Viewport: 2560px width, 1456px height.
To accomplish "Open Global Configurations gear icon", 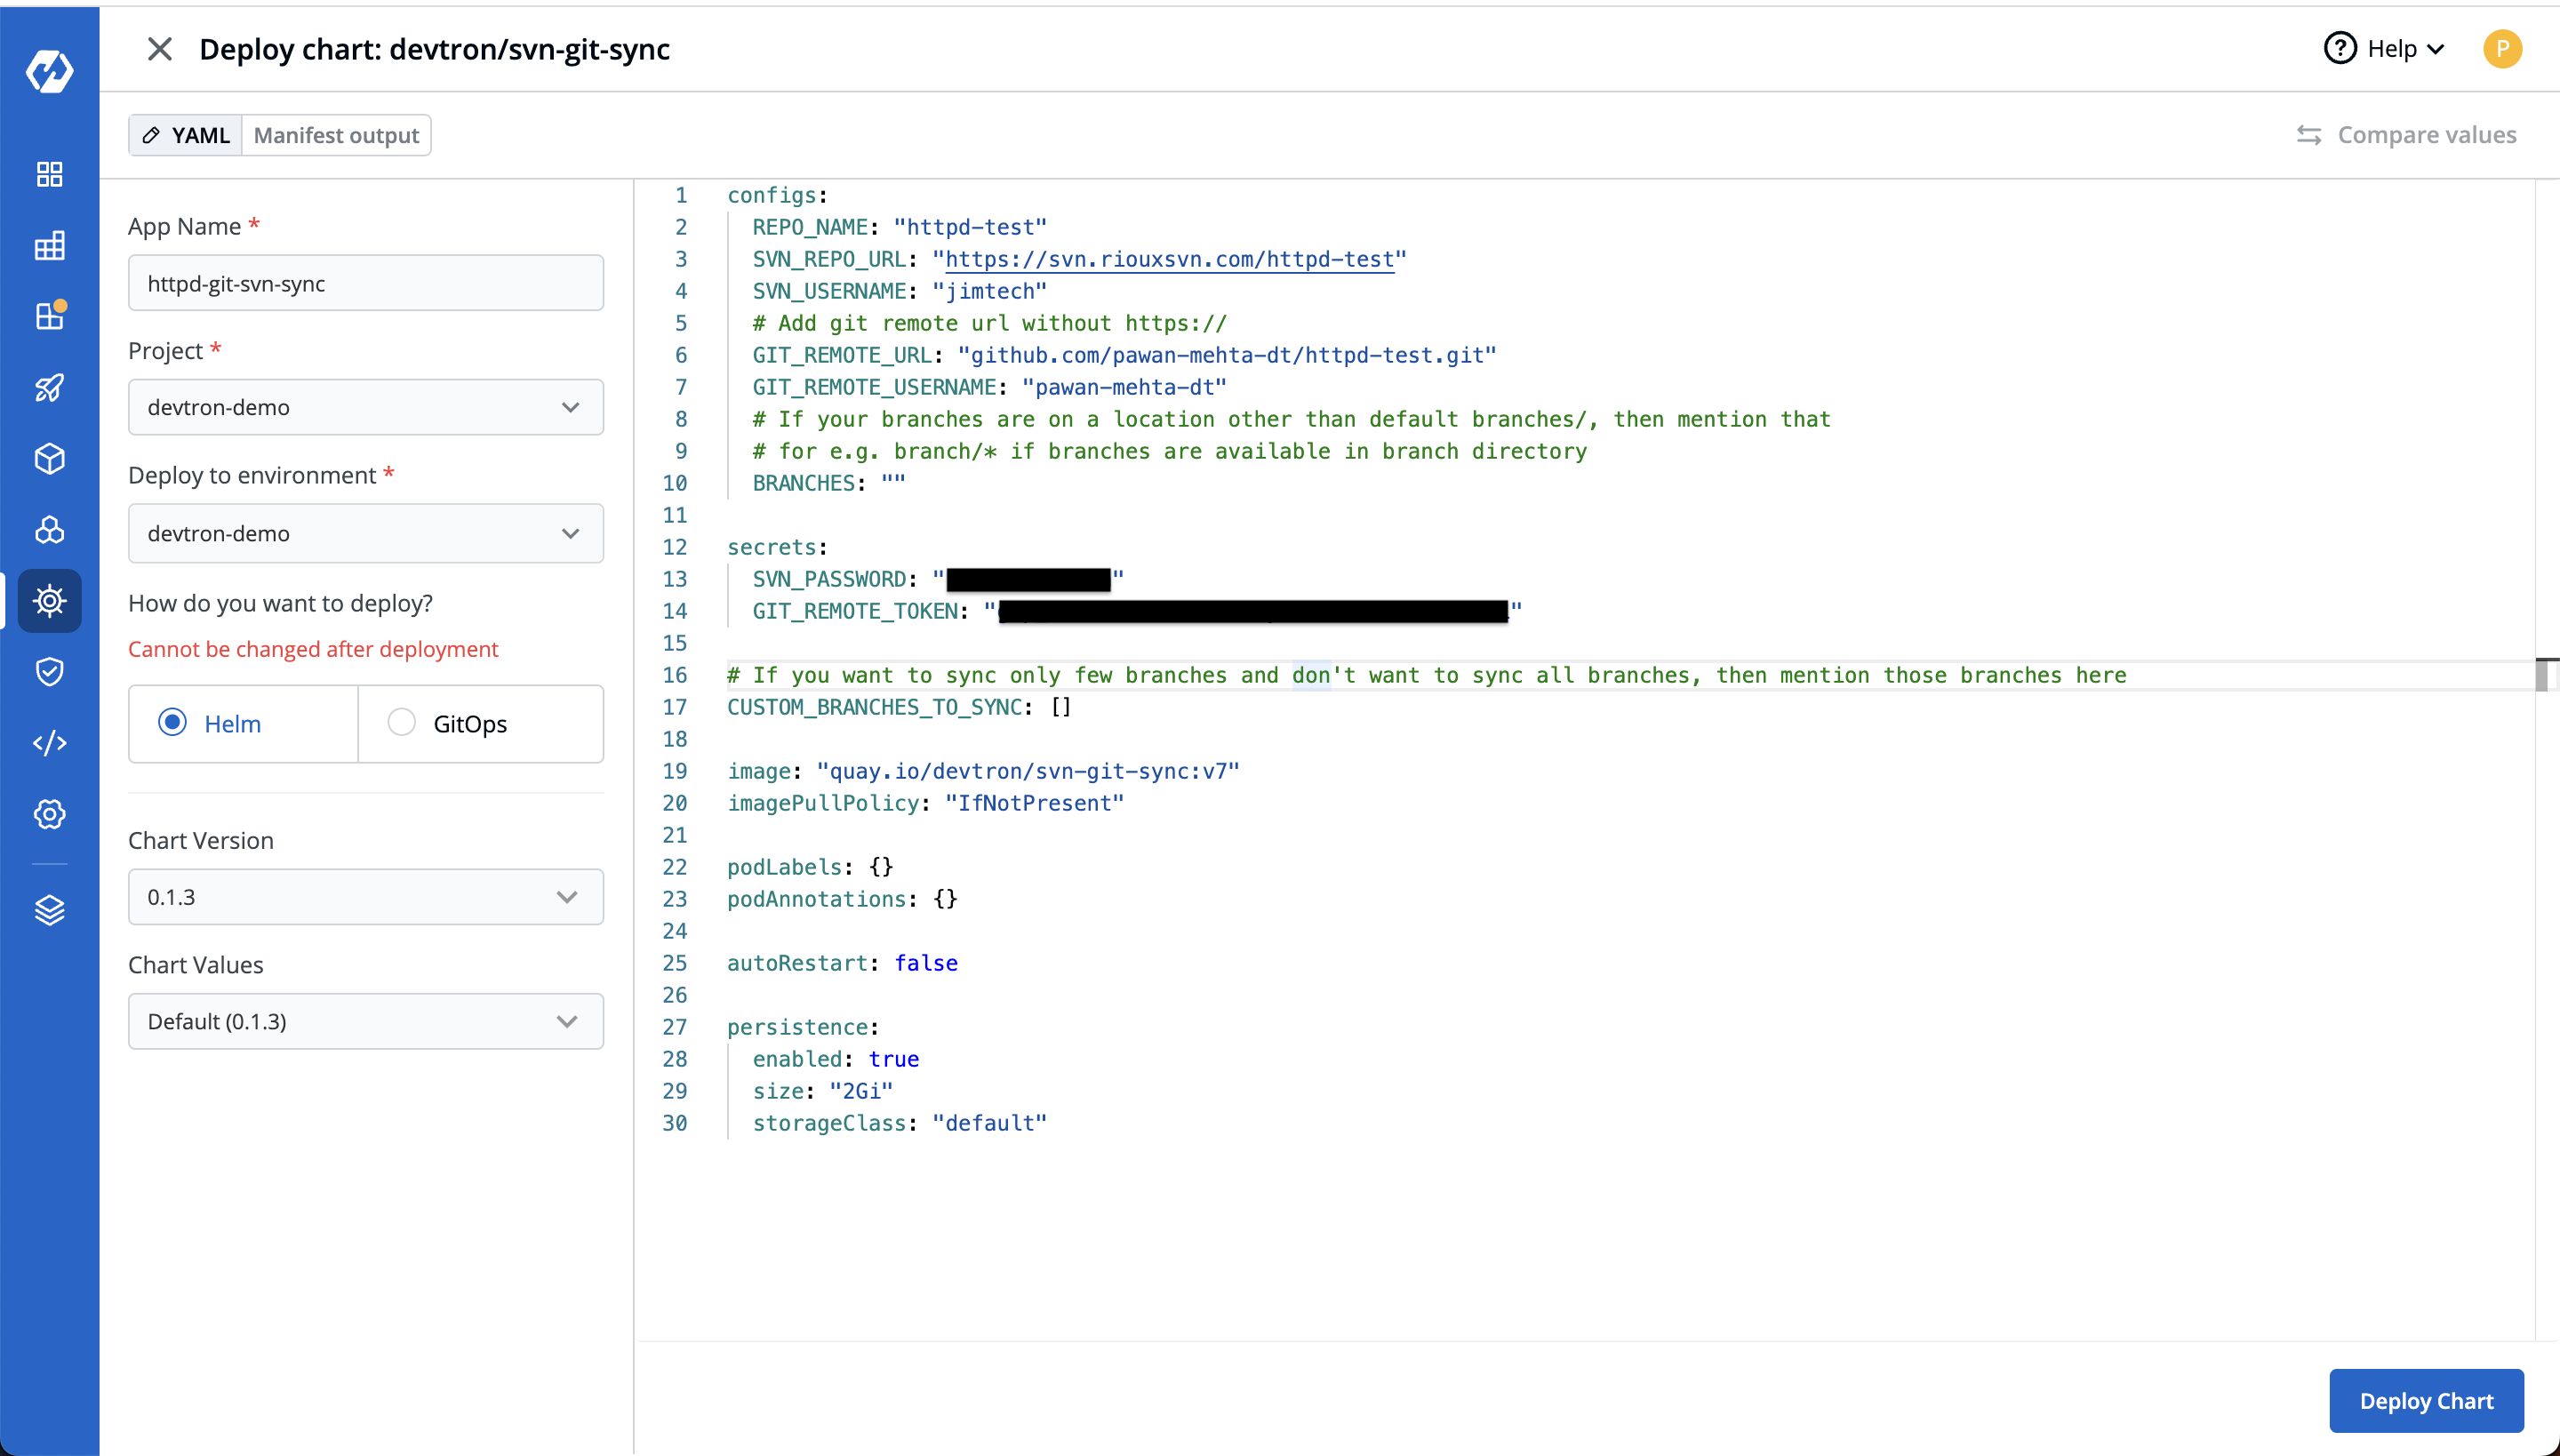I will click(49, 813).
